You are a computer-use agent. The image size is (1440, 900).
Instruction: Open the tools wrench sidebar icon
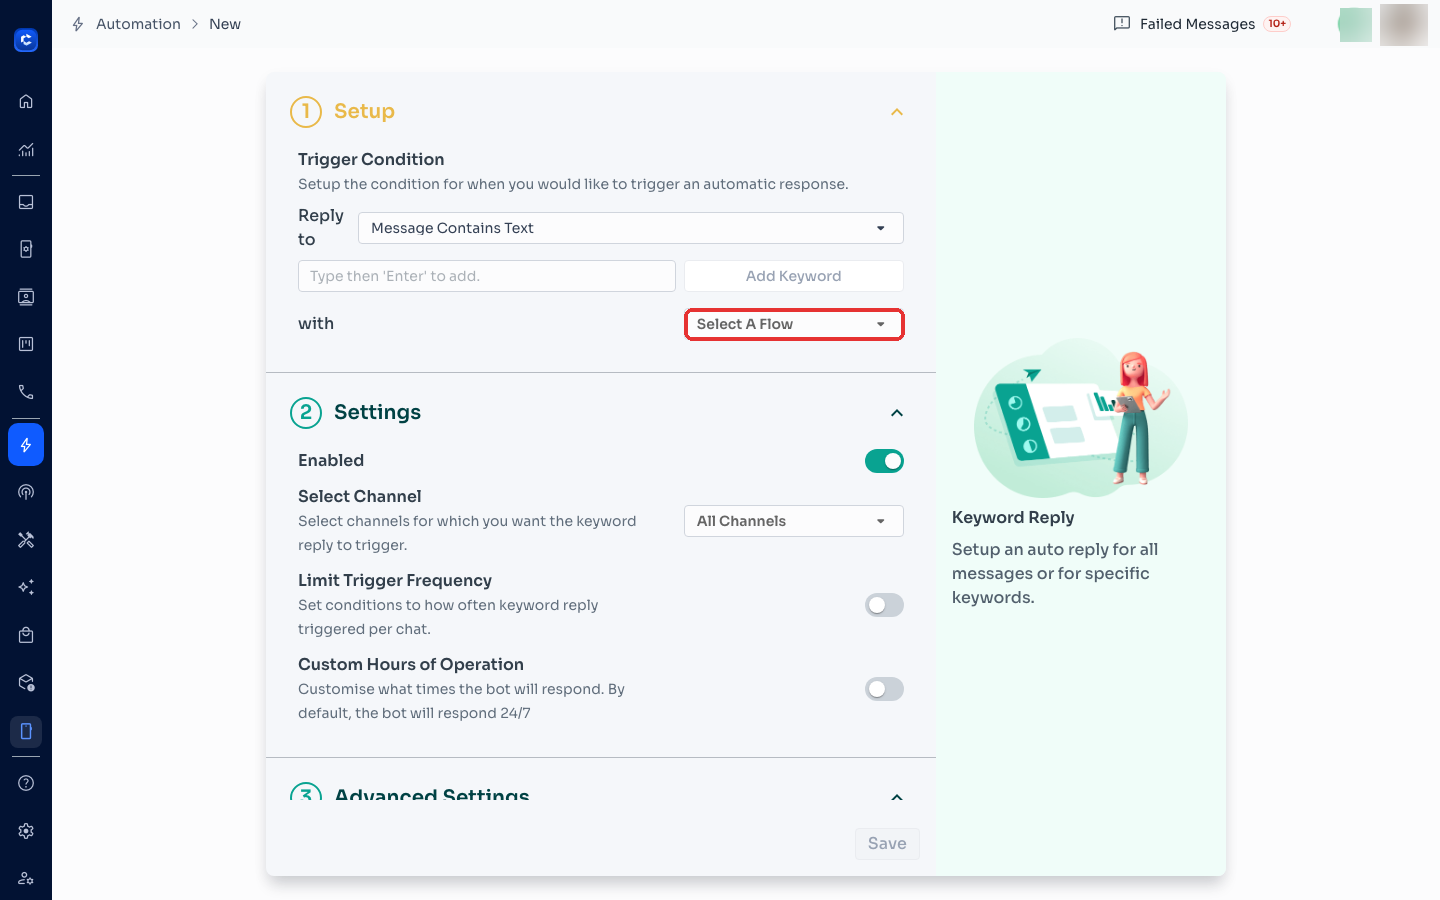[x=26, y=540]
